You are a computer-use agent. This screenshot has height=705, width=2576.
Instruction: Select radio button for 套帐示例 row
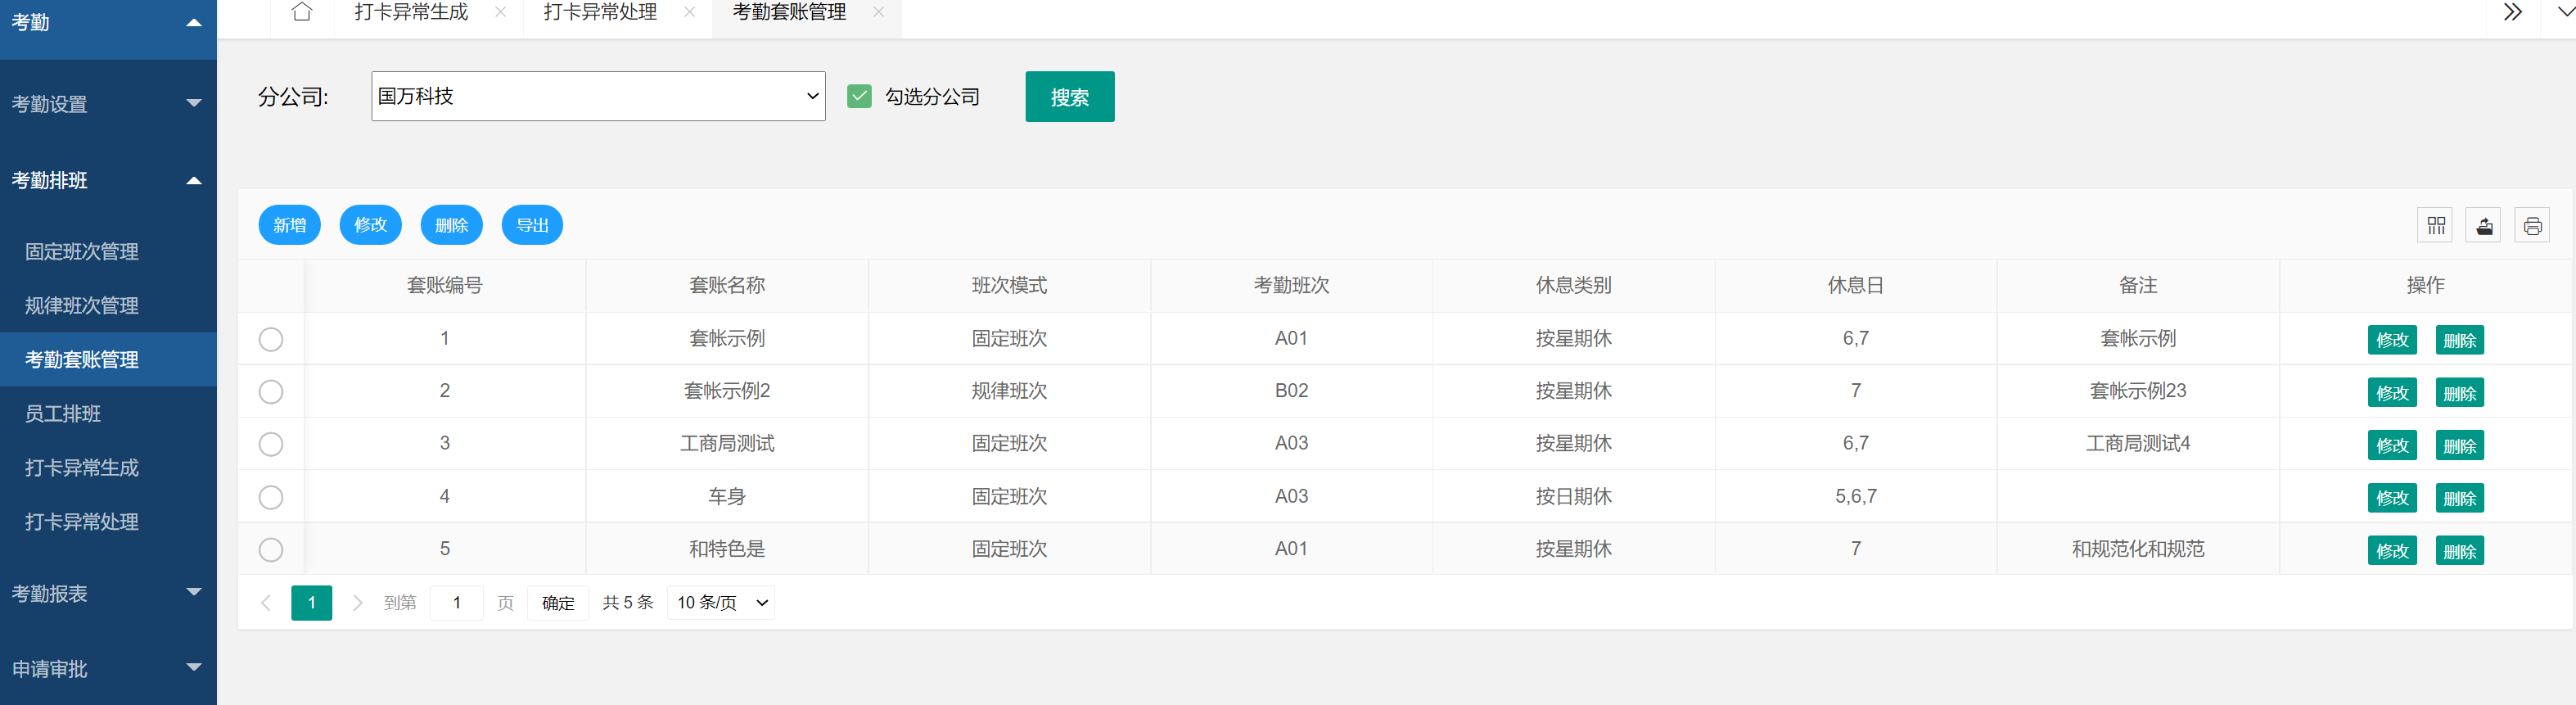pyautogui.click(x=271, y=339)
